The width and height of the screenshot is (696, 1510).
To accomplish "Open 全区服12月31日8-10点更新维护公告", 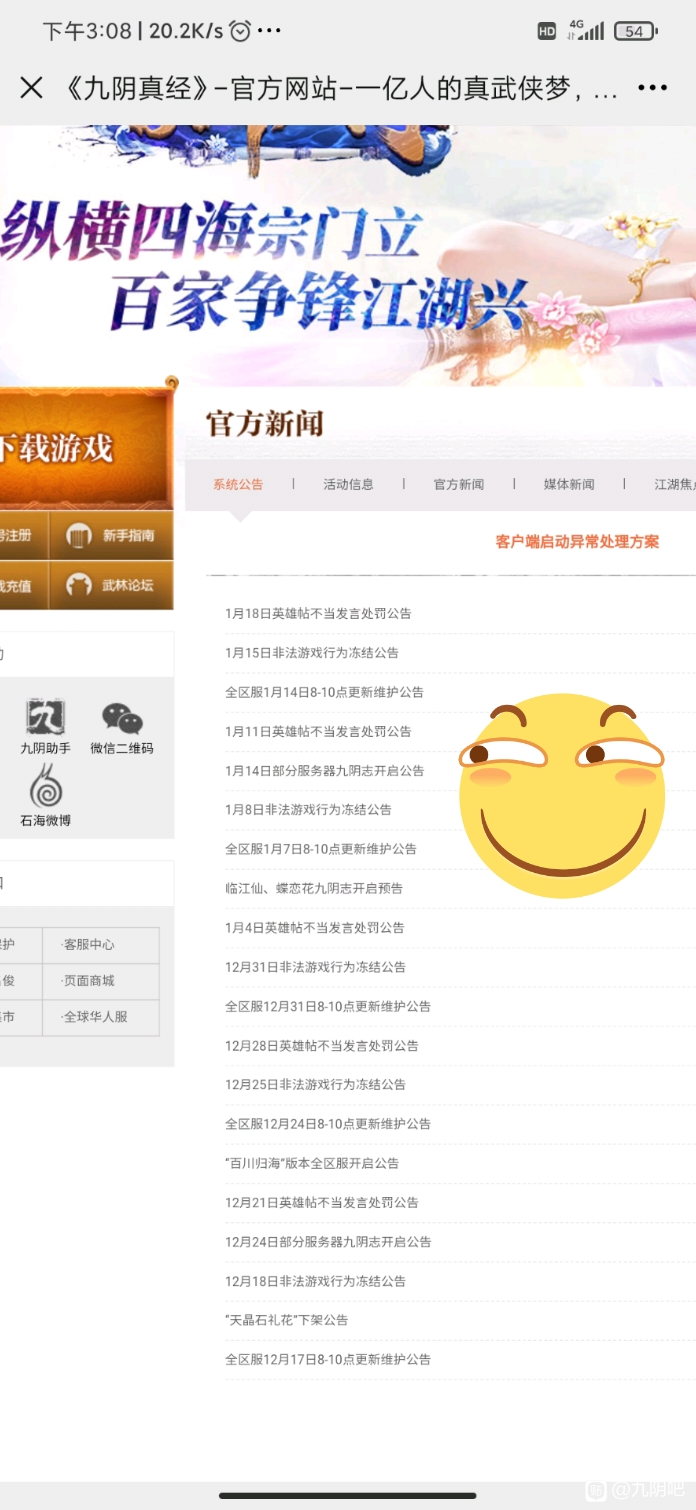I will pos(328,1006).
